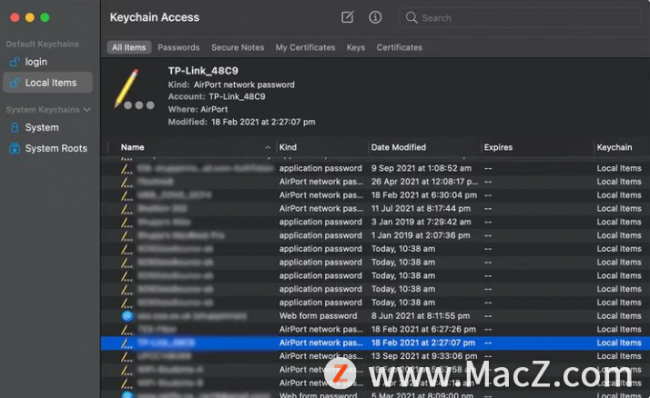Image resolution: width=650 pixels, height=398 pixels.
Task: Click pencil icon of 11 Jul 2021 row
Action: tap(126, 209)
